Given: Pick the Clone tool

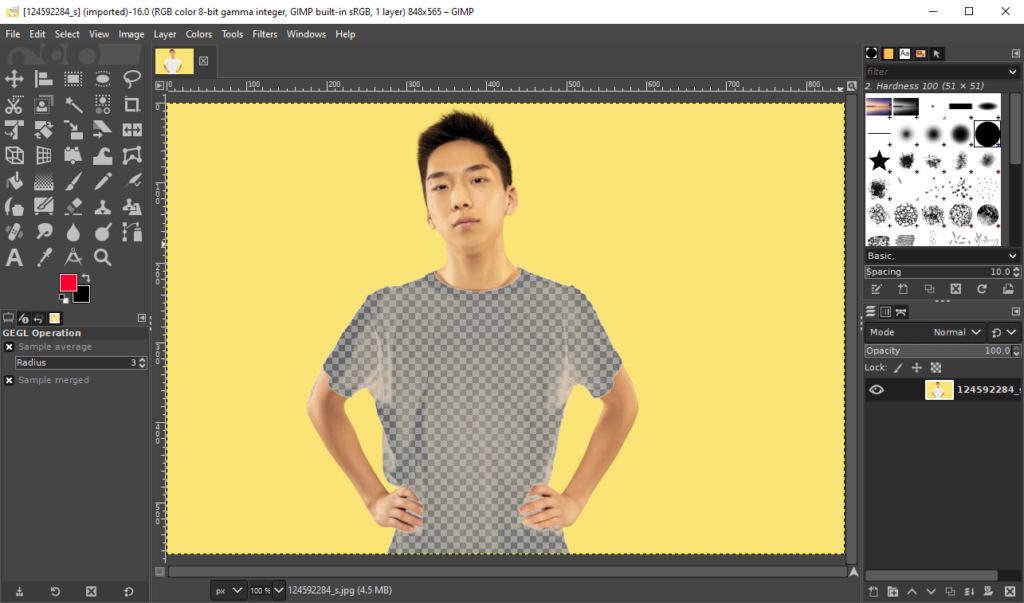Looking at the screenshot, I should [102, 206].
